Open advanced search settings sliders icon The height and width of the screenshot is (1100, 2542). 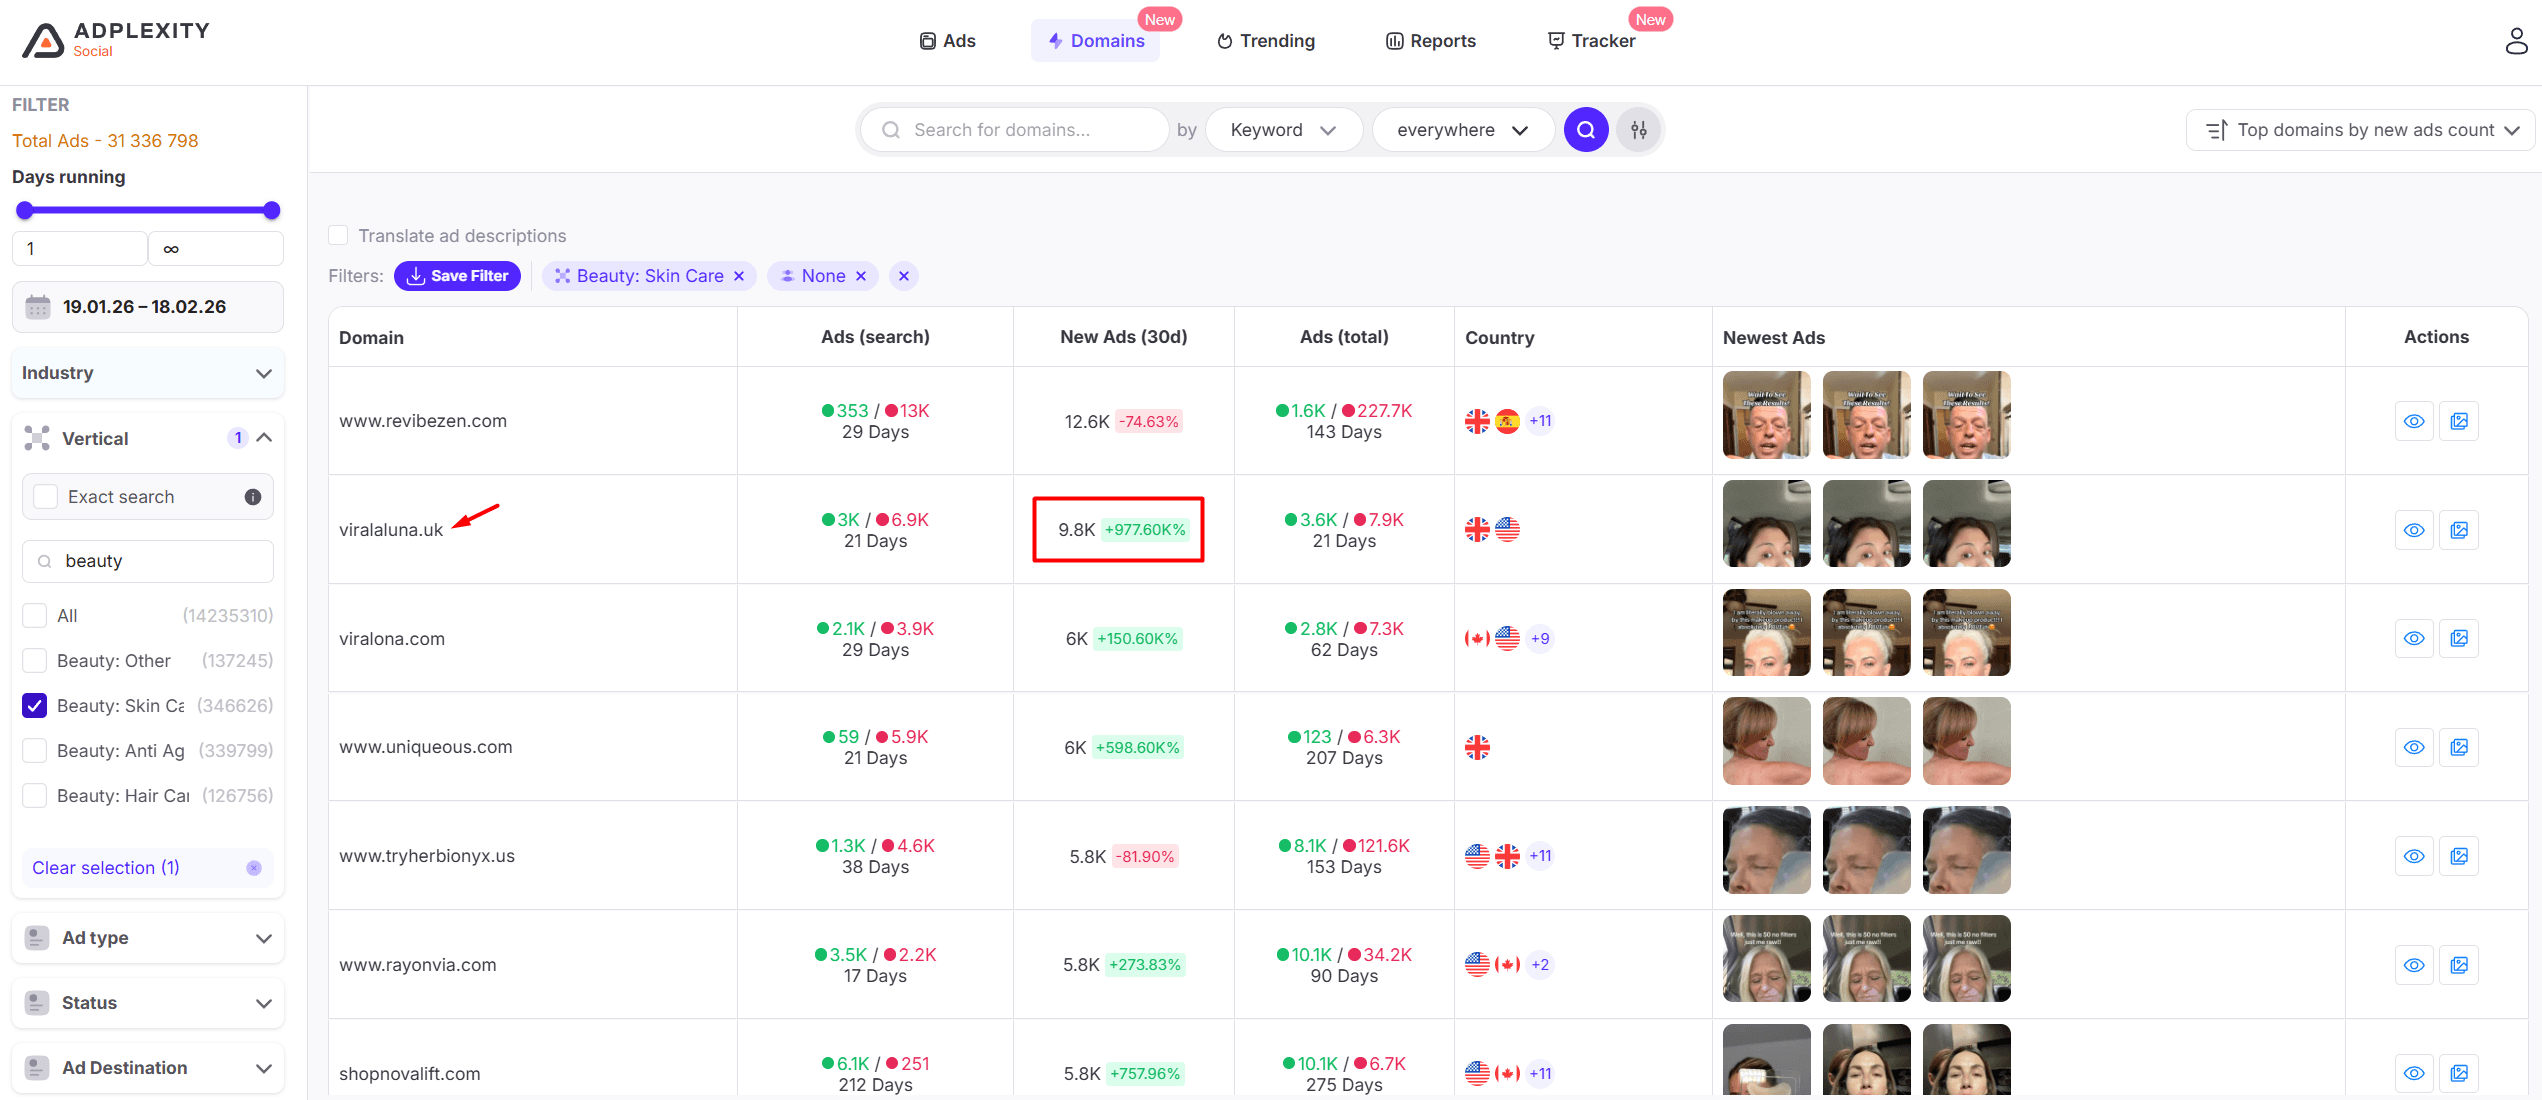[x=1638, y=130]
